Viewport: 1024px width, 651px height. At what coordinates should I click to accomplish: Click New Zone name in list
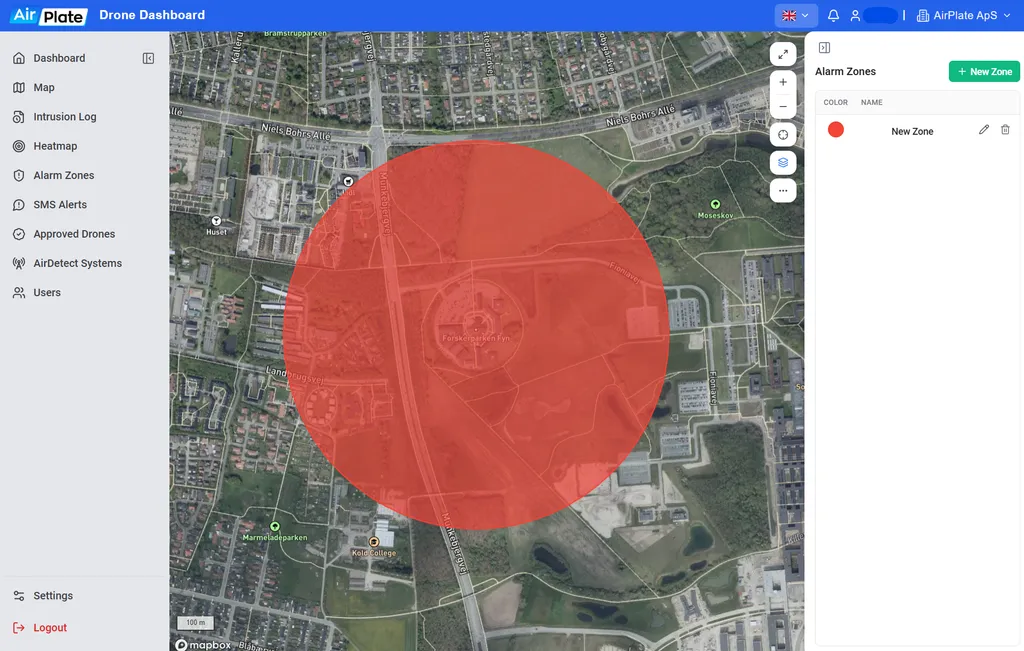pyautogui.click(x=912, y=131)
